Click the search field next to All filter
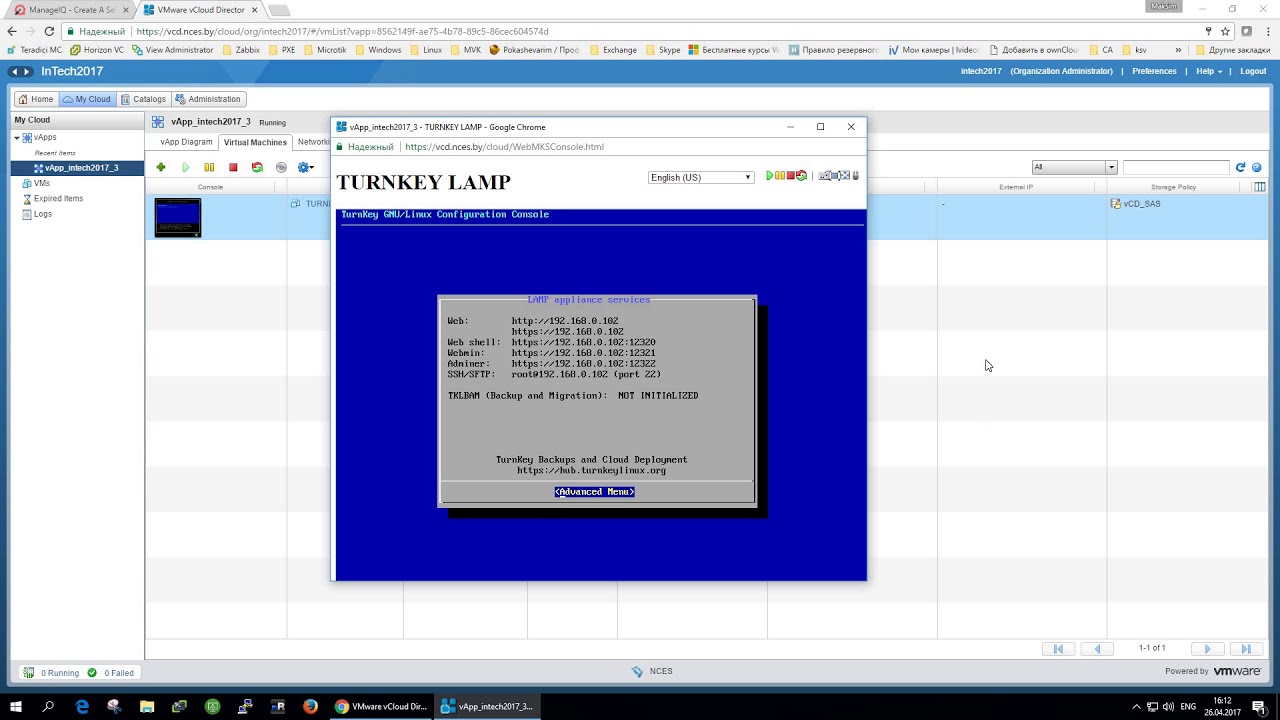Viewport: 1280px width, 720px height. (1176, 167)
